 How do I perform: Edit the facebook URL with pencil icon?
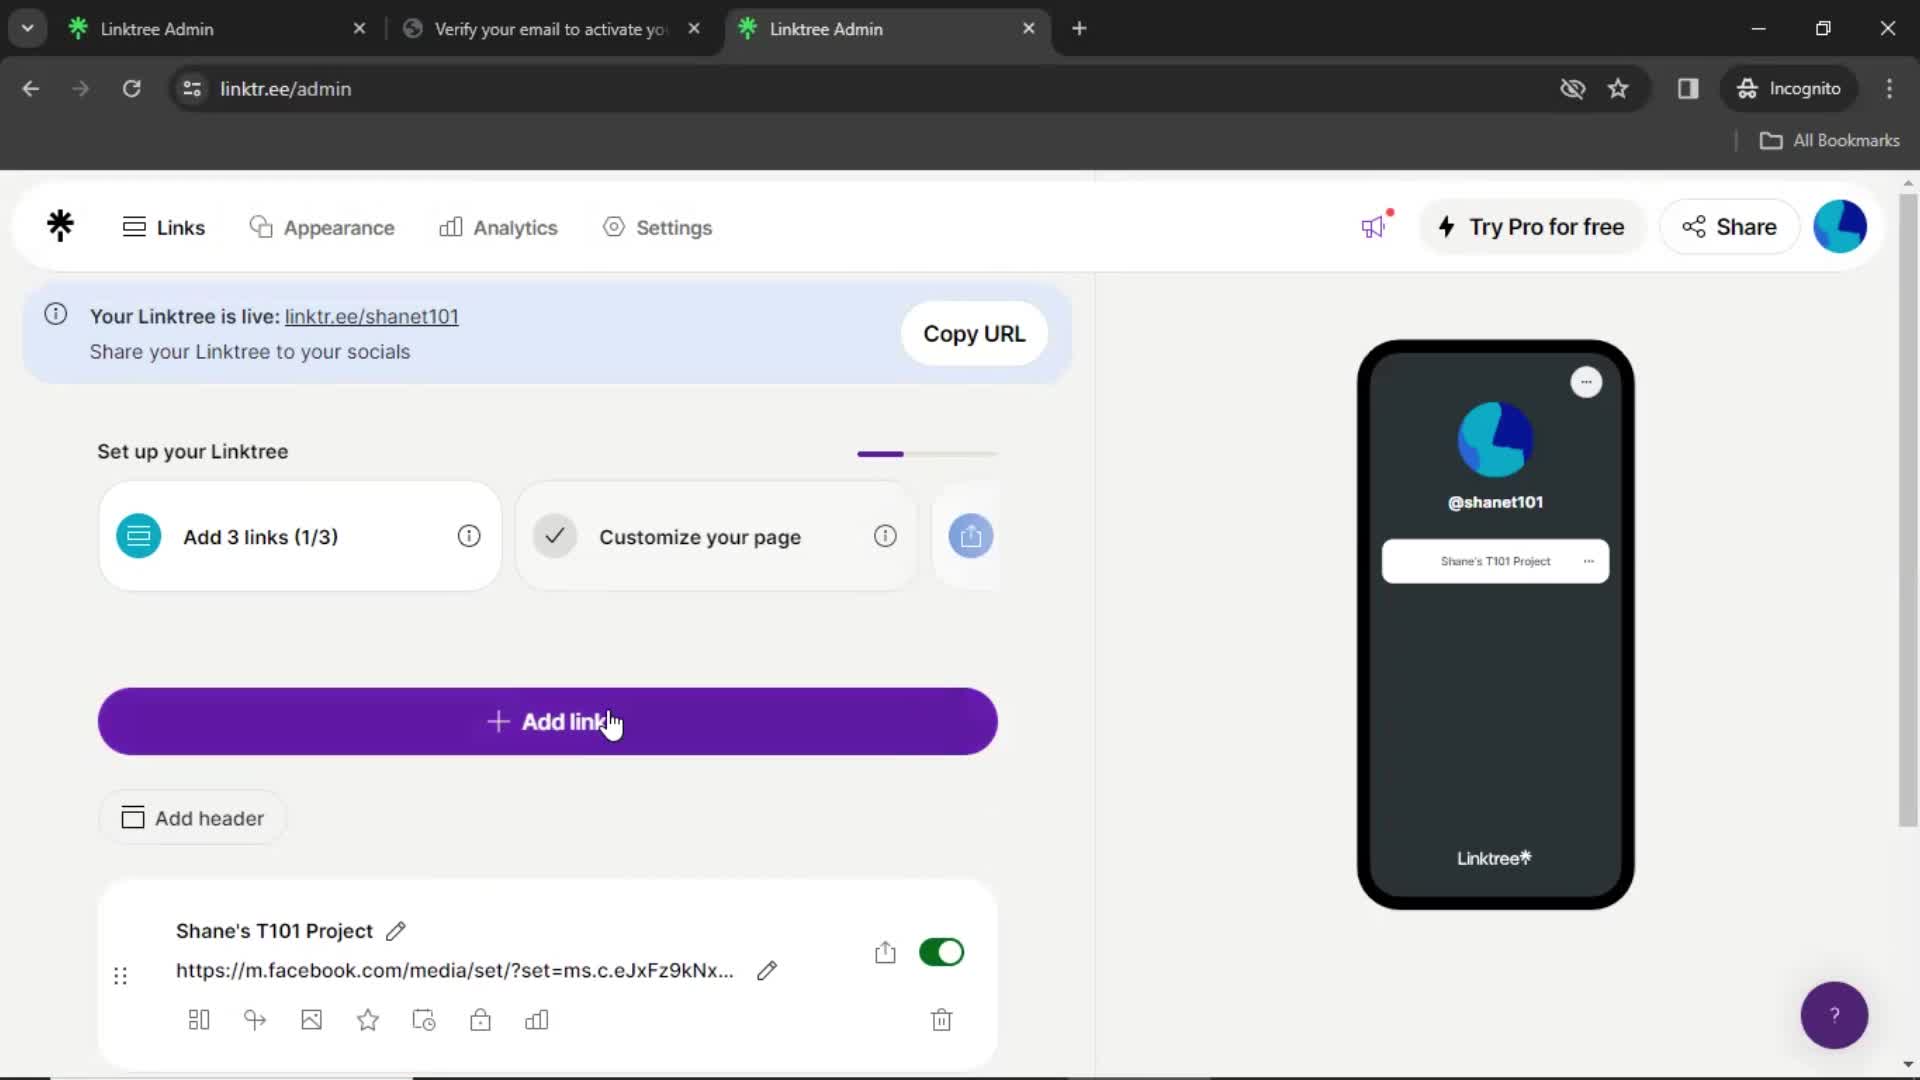click(x=767, y=970)
